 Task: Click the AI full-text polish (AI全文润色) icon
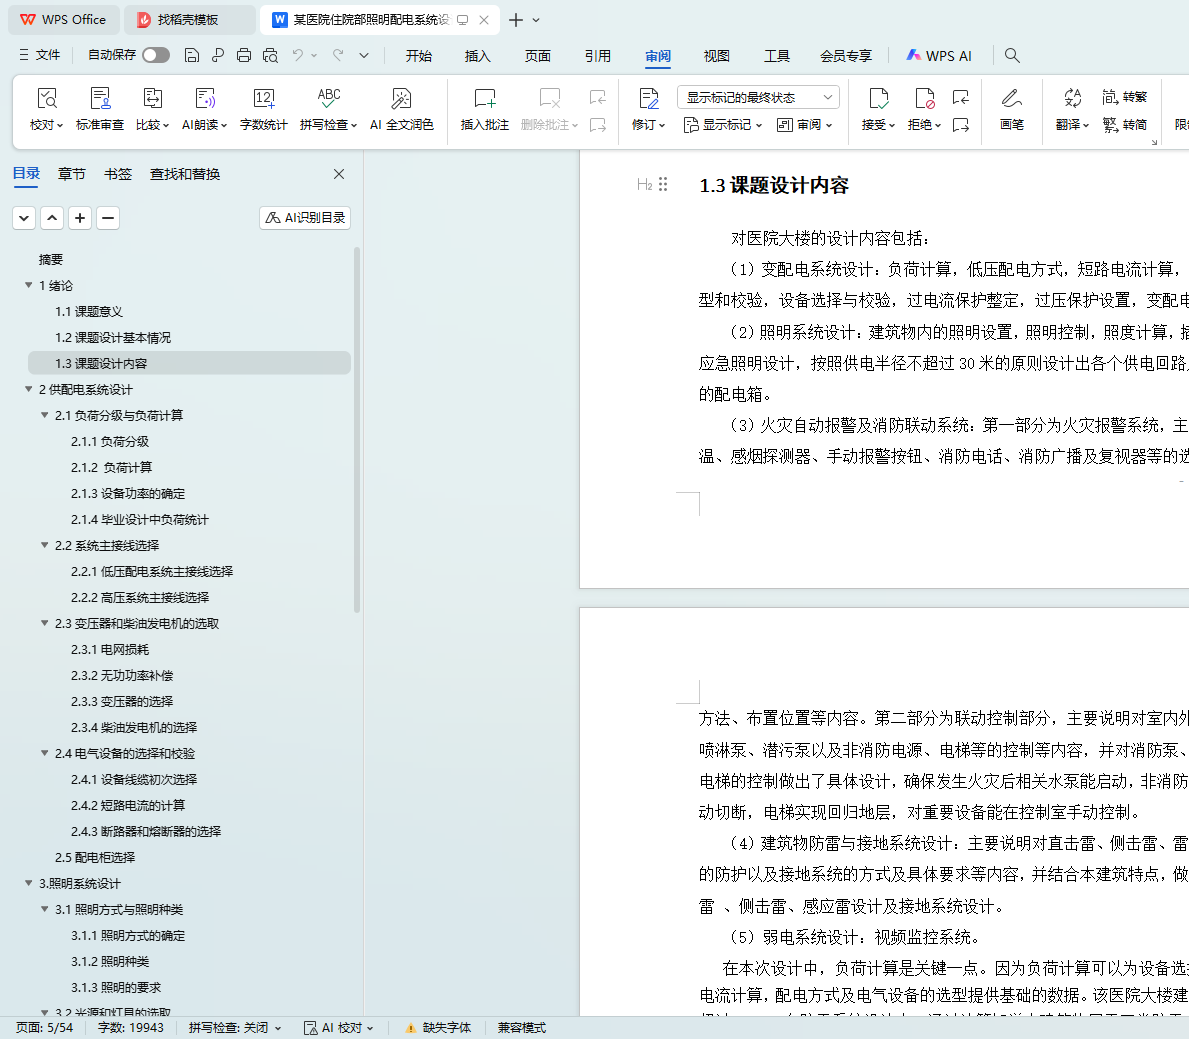[x=401, y=99]
